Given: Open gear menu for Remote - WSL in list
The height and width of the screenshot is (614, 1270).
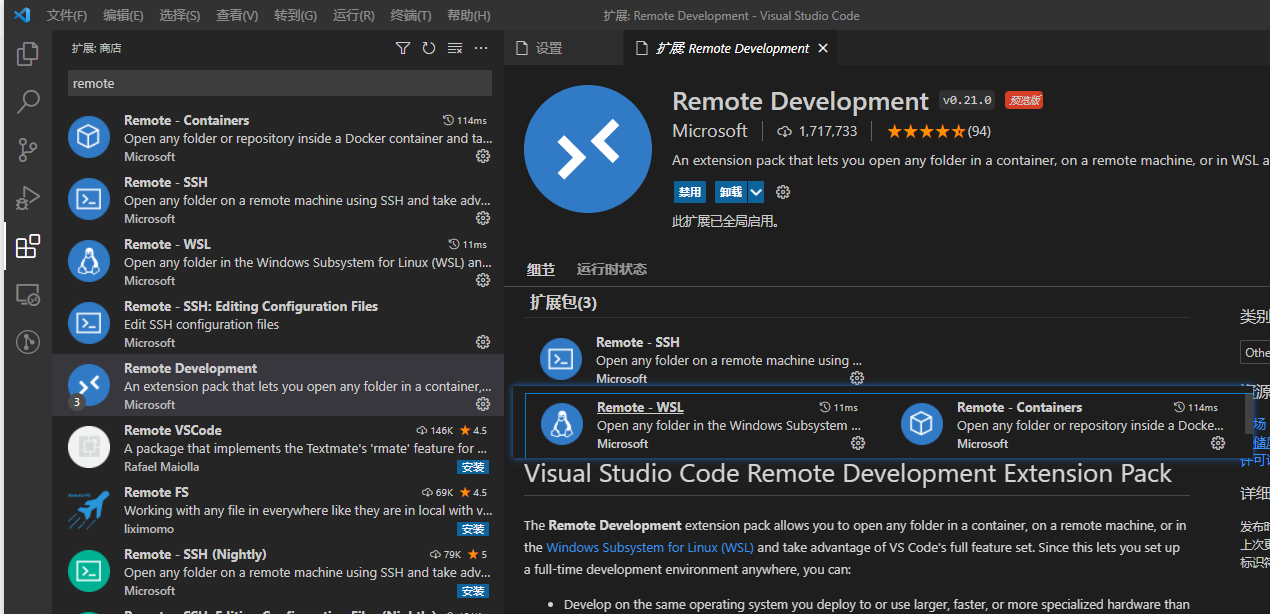Looking at the screenshot, I should pyautogui.click(x=483, y=280).
